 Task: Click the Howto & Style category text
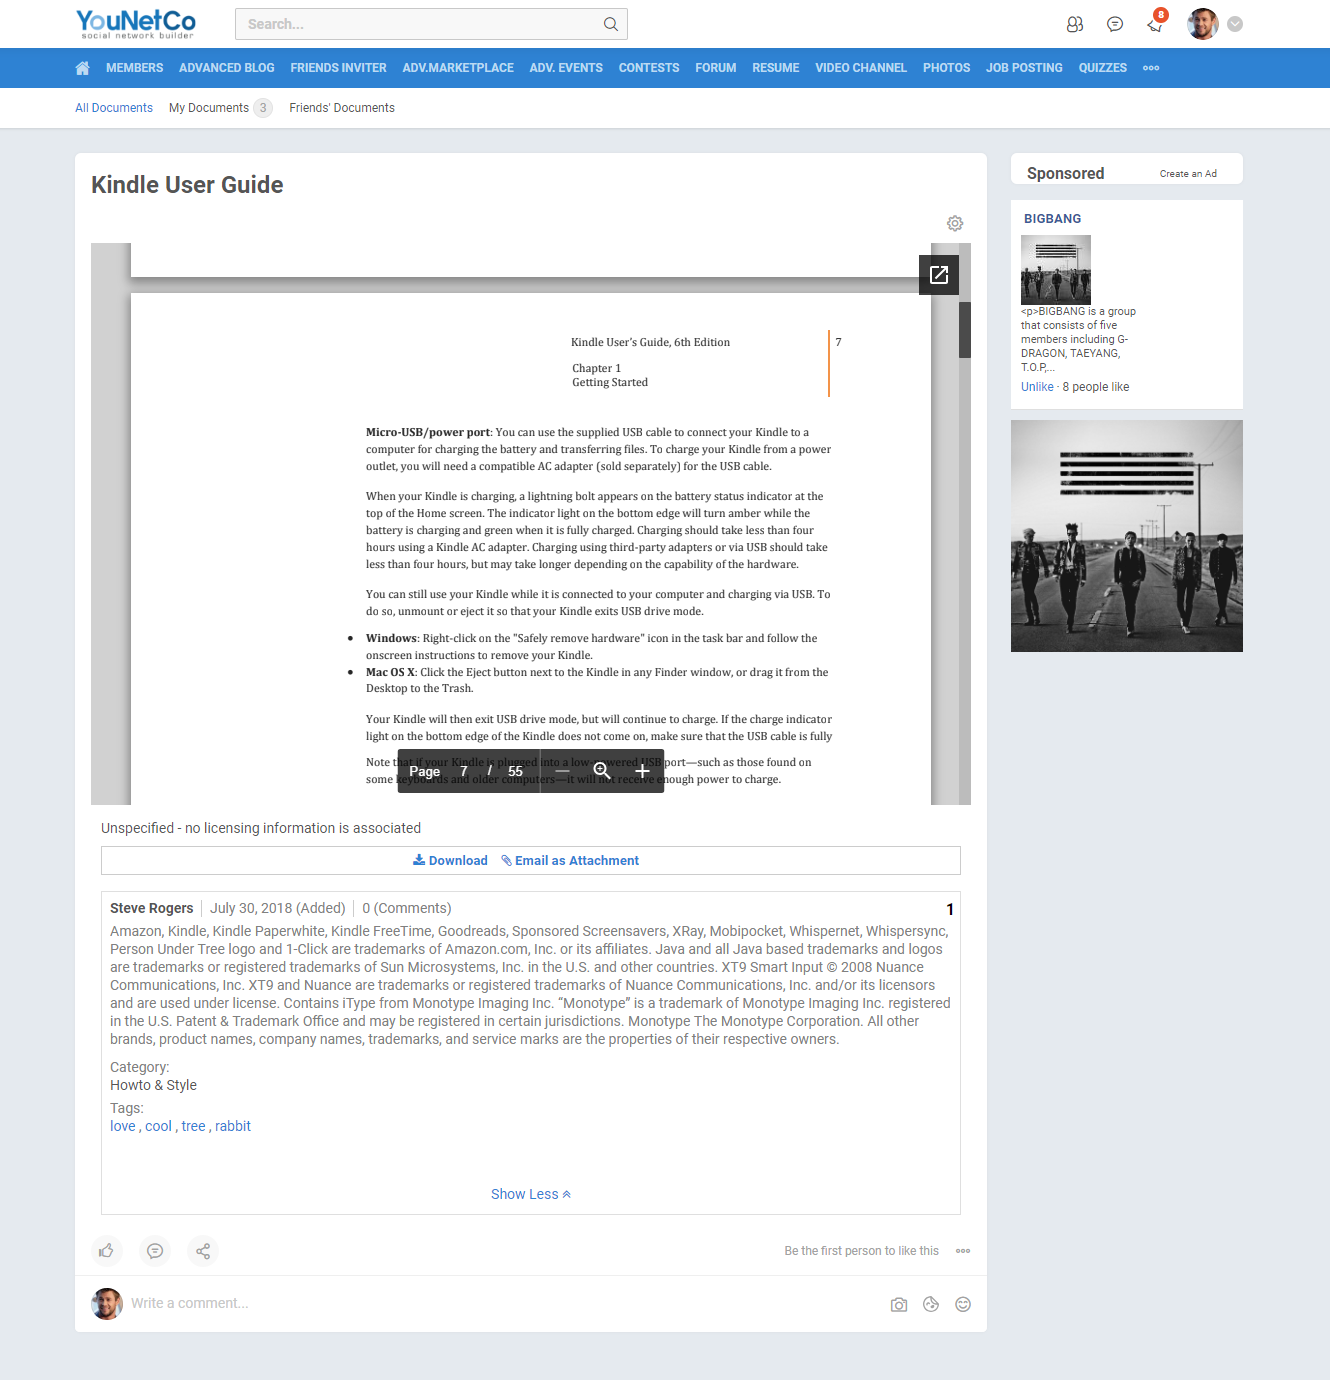pyautogui.click(x=153, y=1085)
